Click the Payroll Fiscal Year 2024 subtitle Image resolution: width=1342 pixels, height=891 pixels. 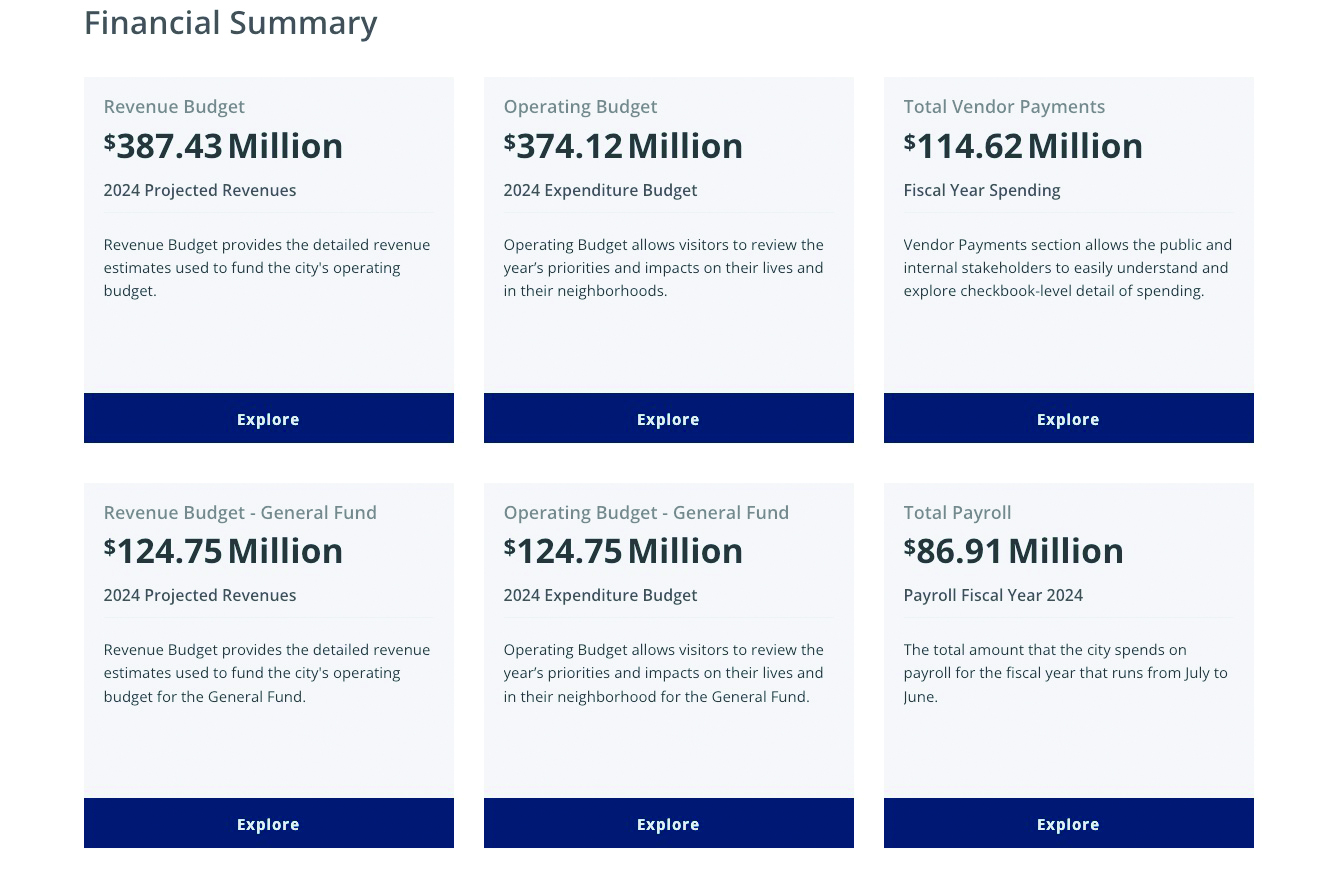tap(992, 595)
